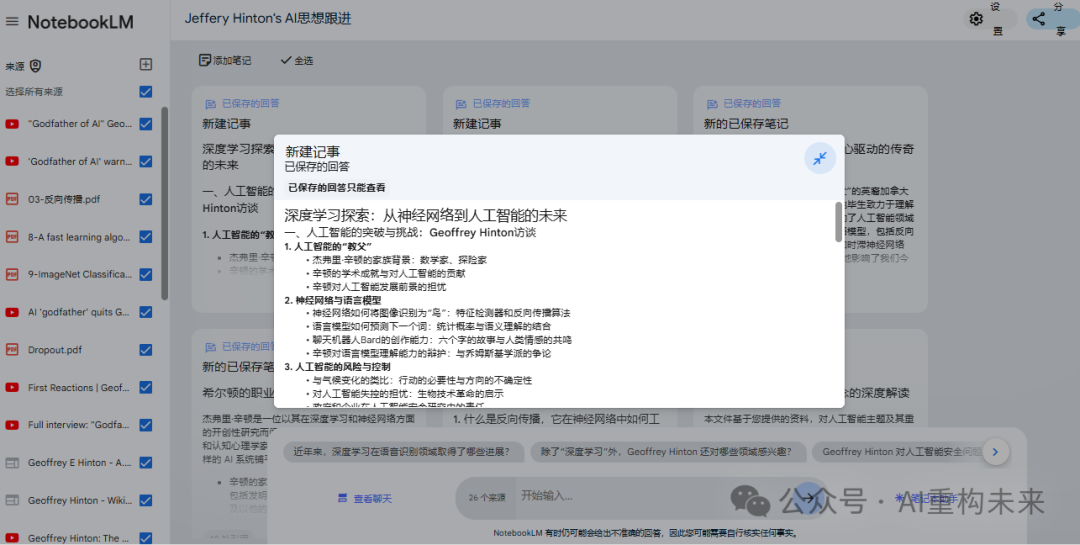Image resolution: width=1080 pixels, height=545 pixels.
Task: Click 全选 to select all notes
Action: point(297,61)
